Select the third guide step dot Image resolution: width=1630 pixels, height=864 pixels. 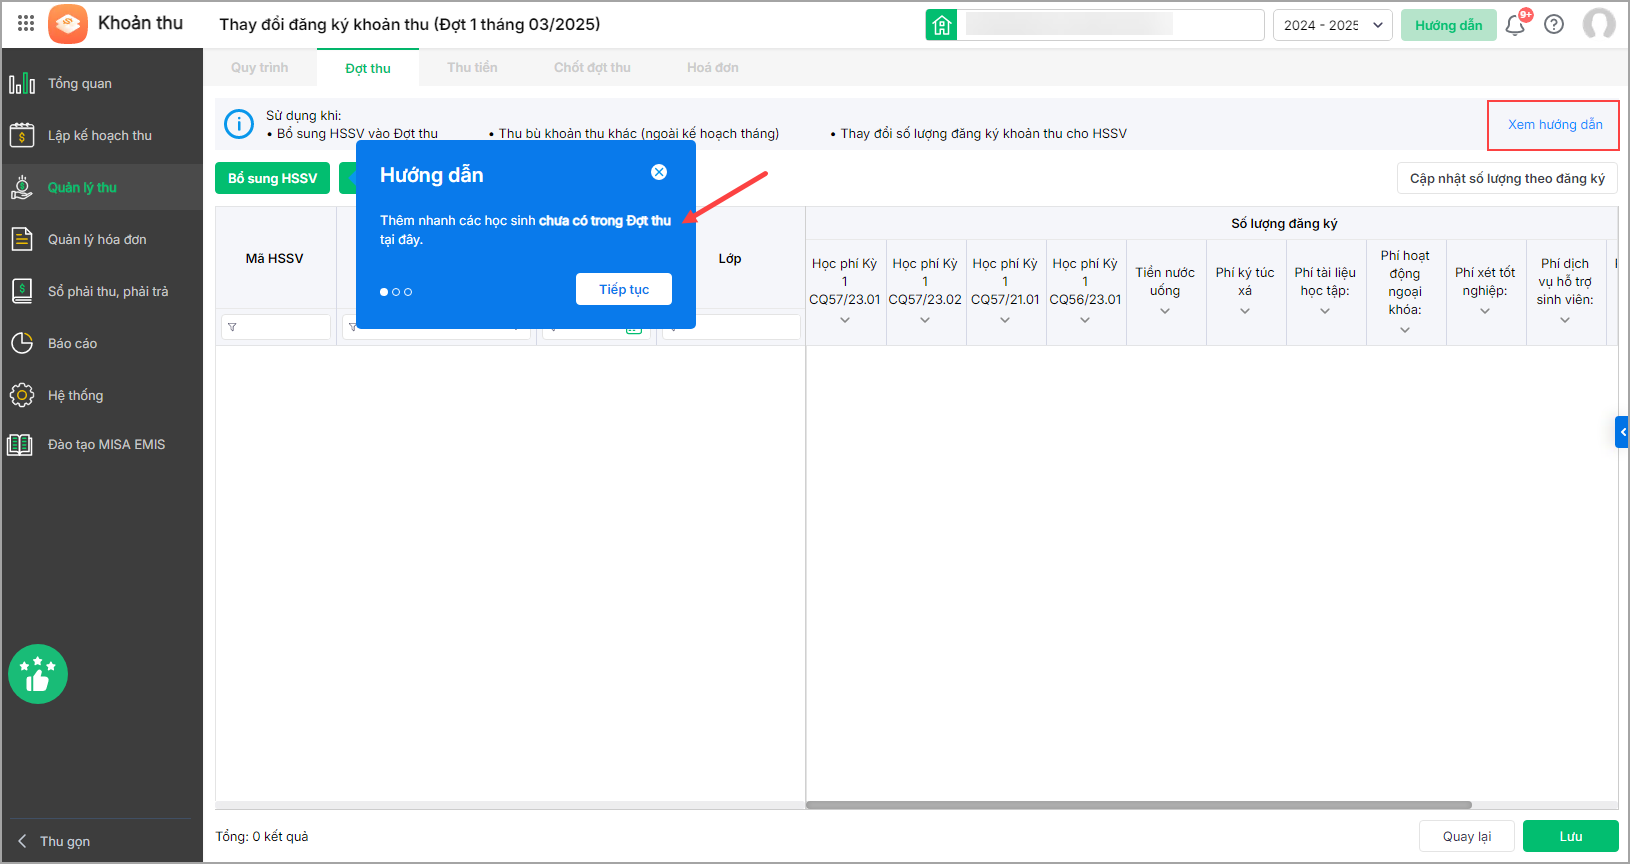coord(408,292)
